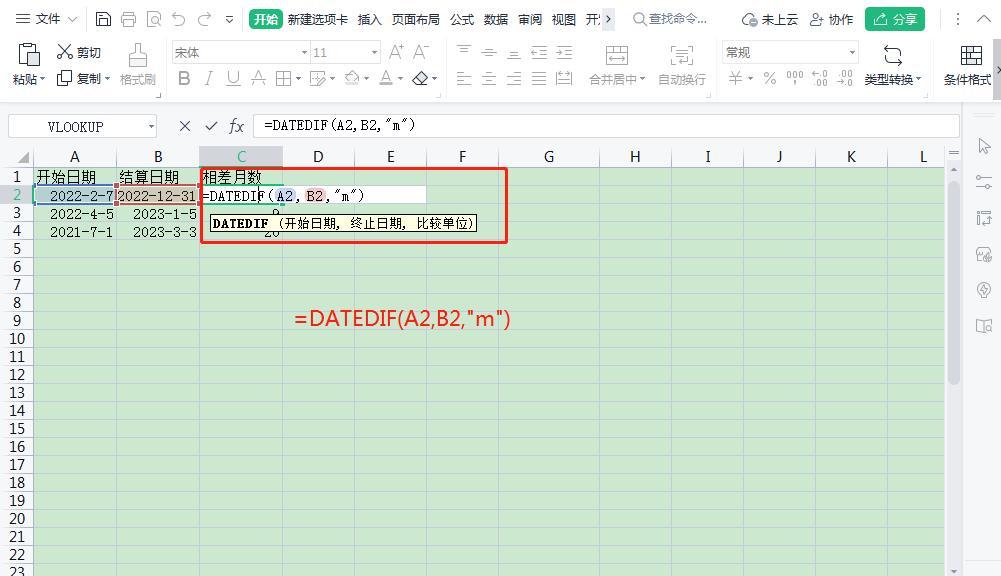1001x576 pixels.
Task: Click the Paste clipboard icon
Action: (x=29, y=55)
